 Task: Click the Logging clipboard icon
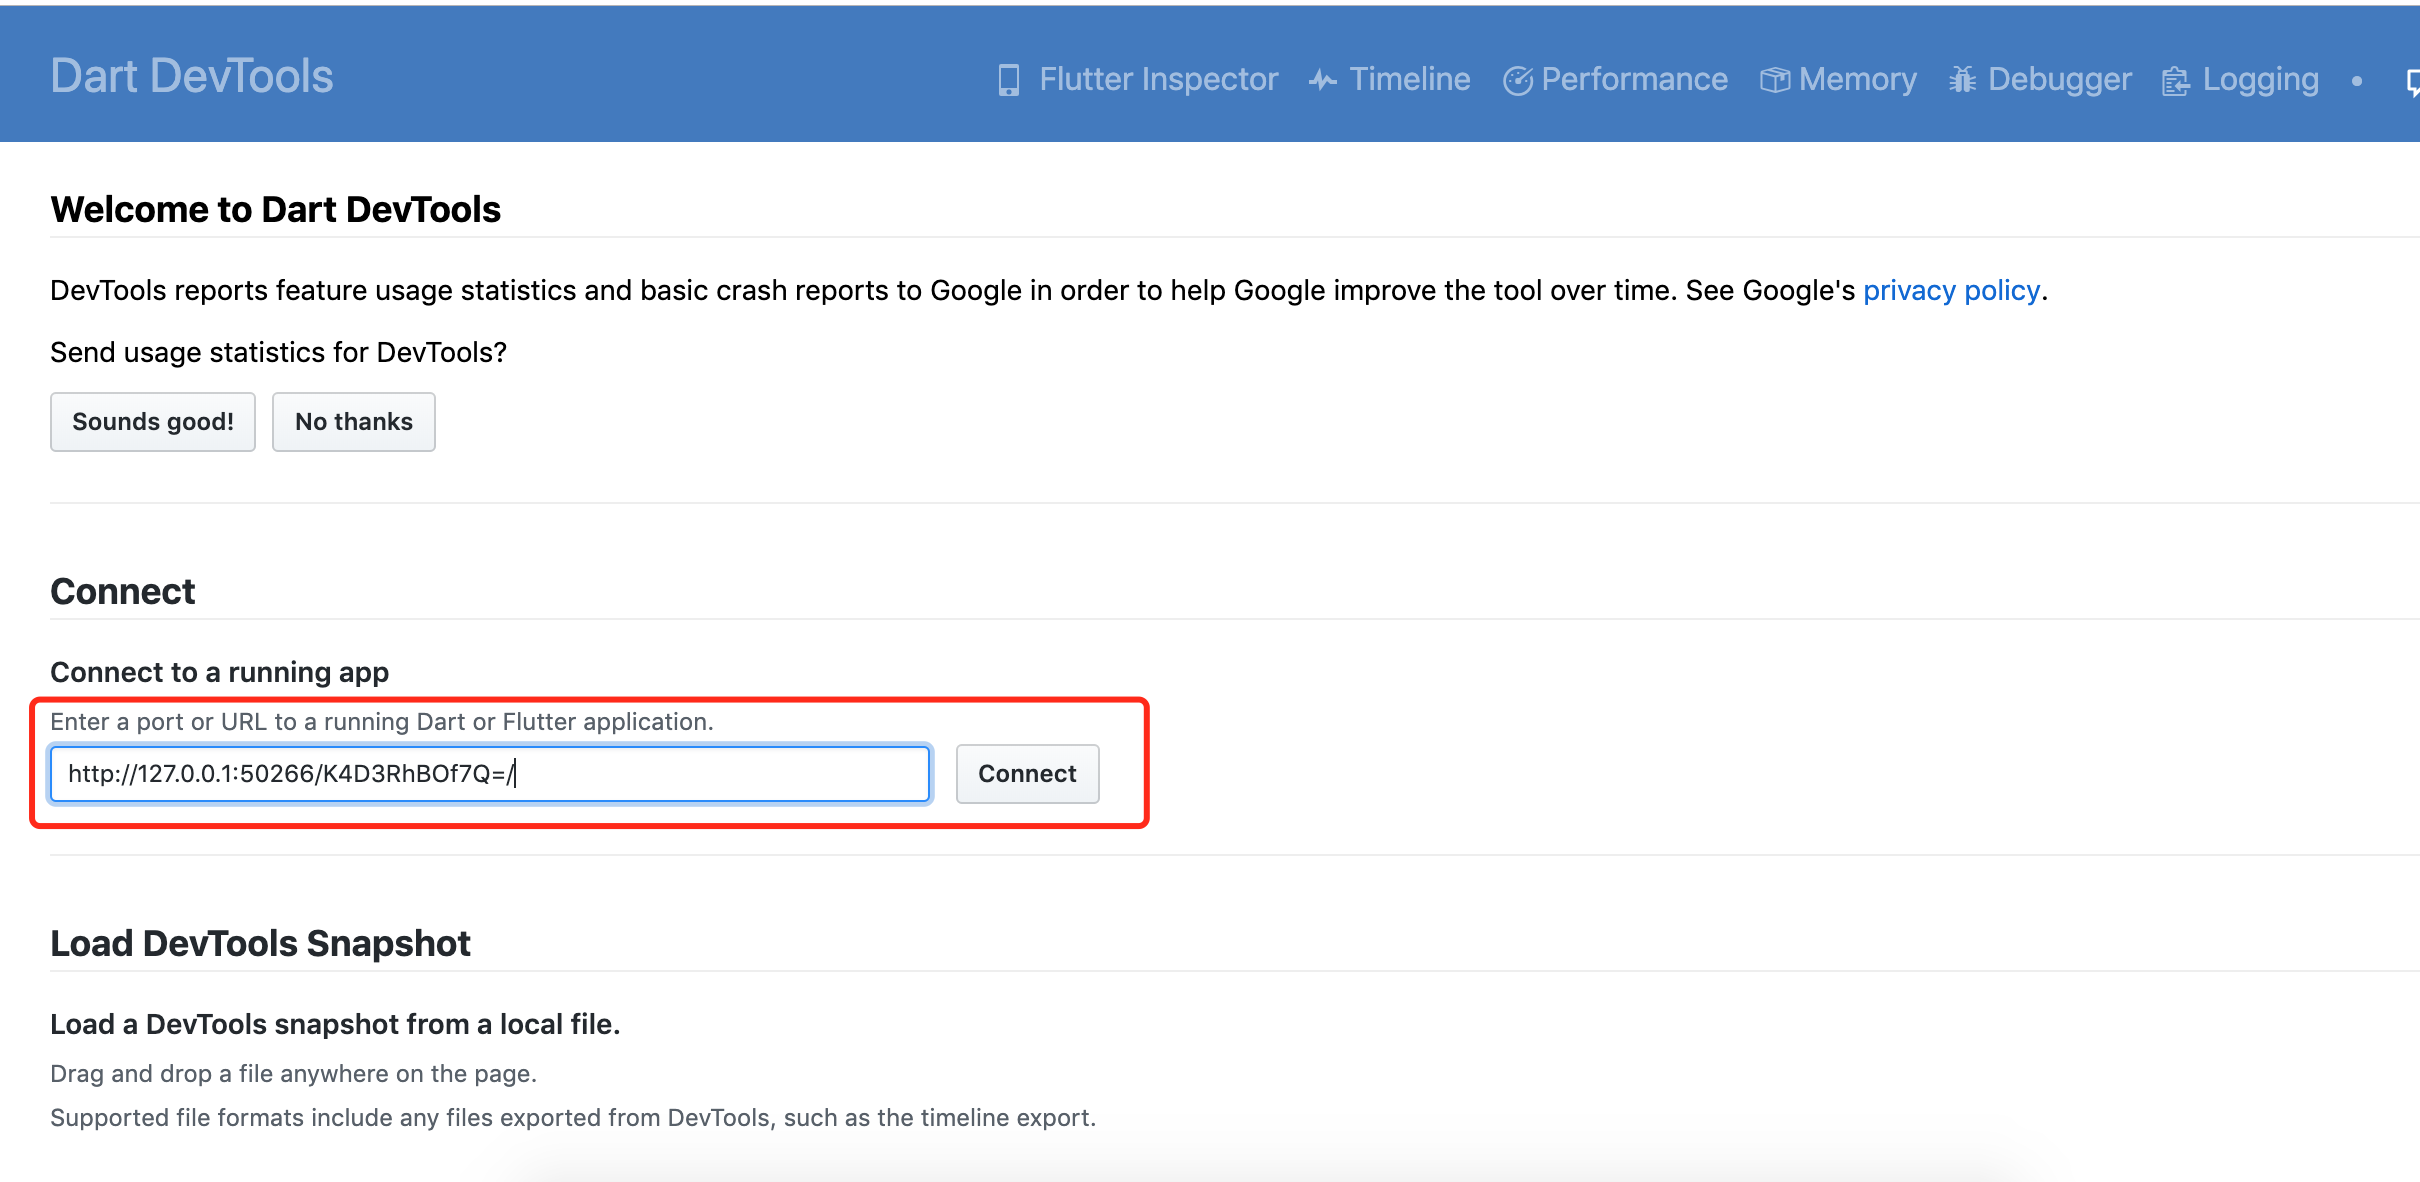click(2175, 81)
